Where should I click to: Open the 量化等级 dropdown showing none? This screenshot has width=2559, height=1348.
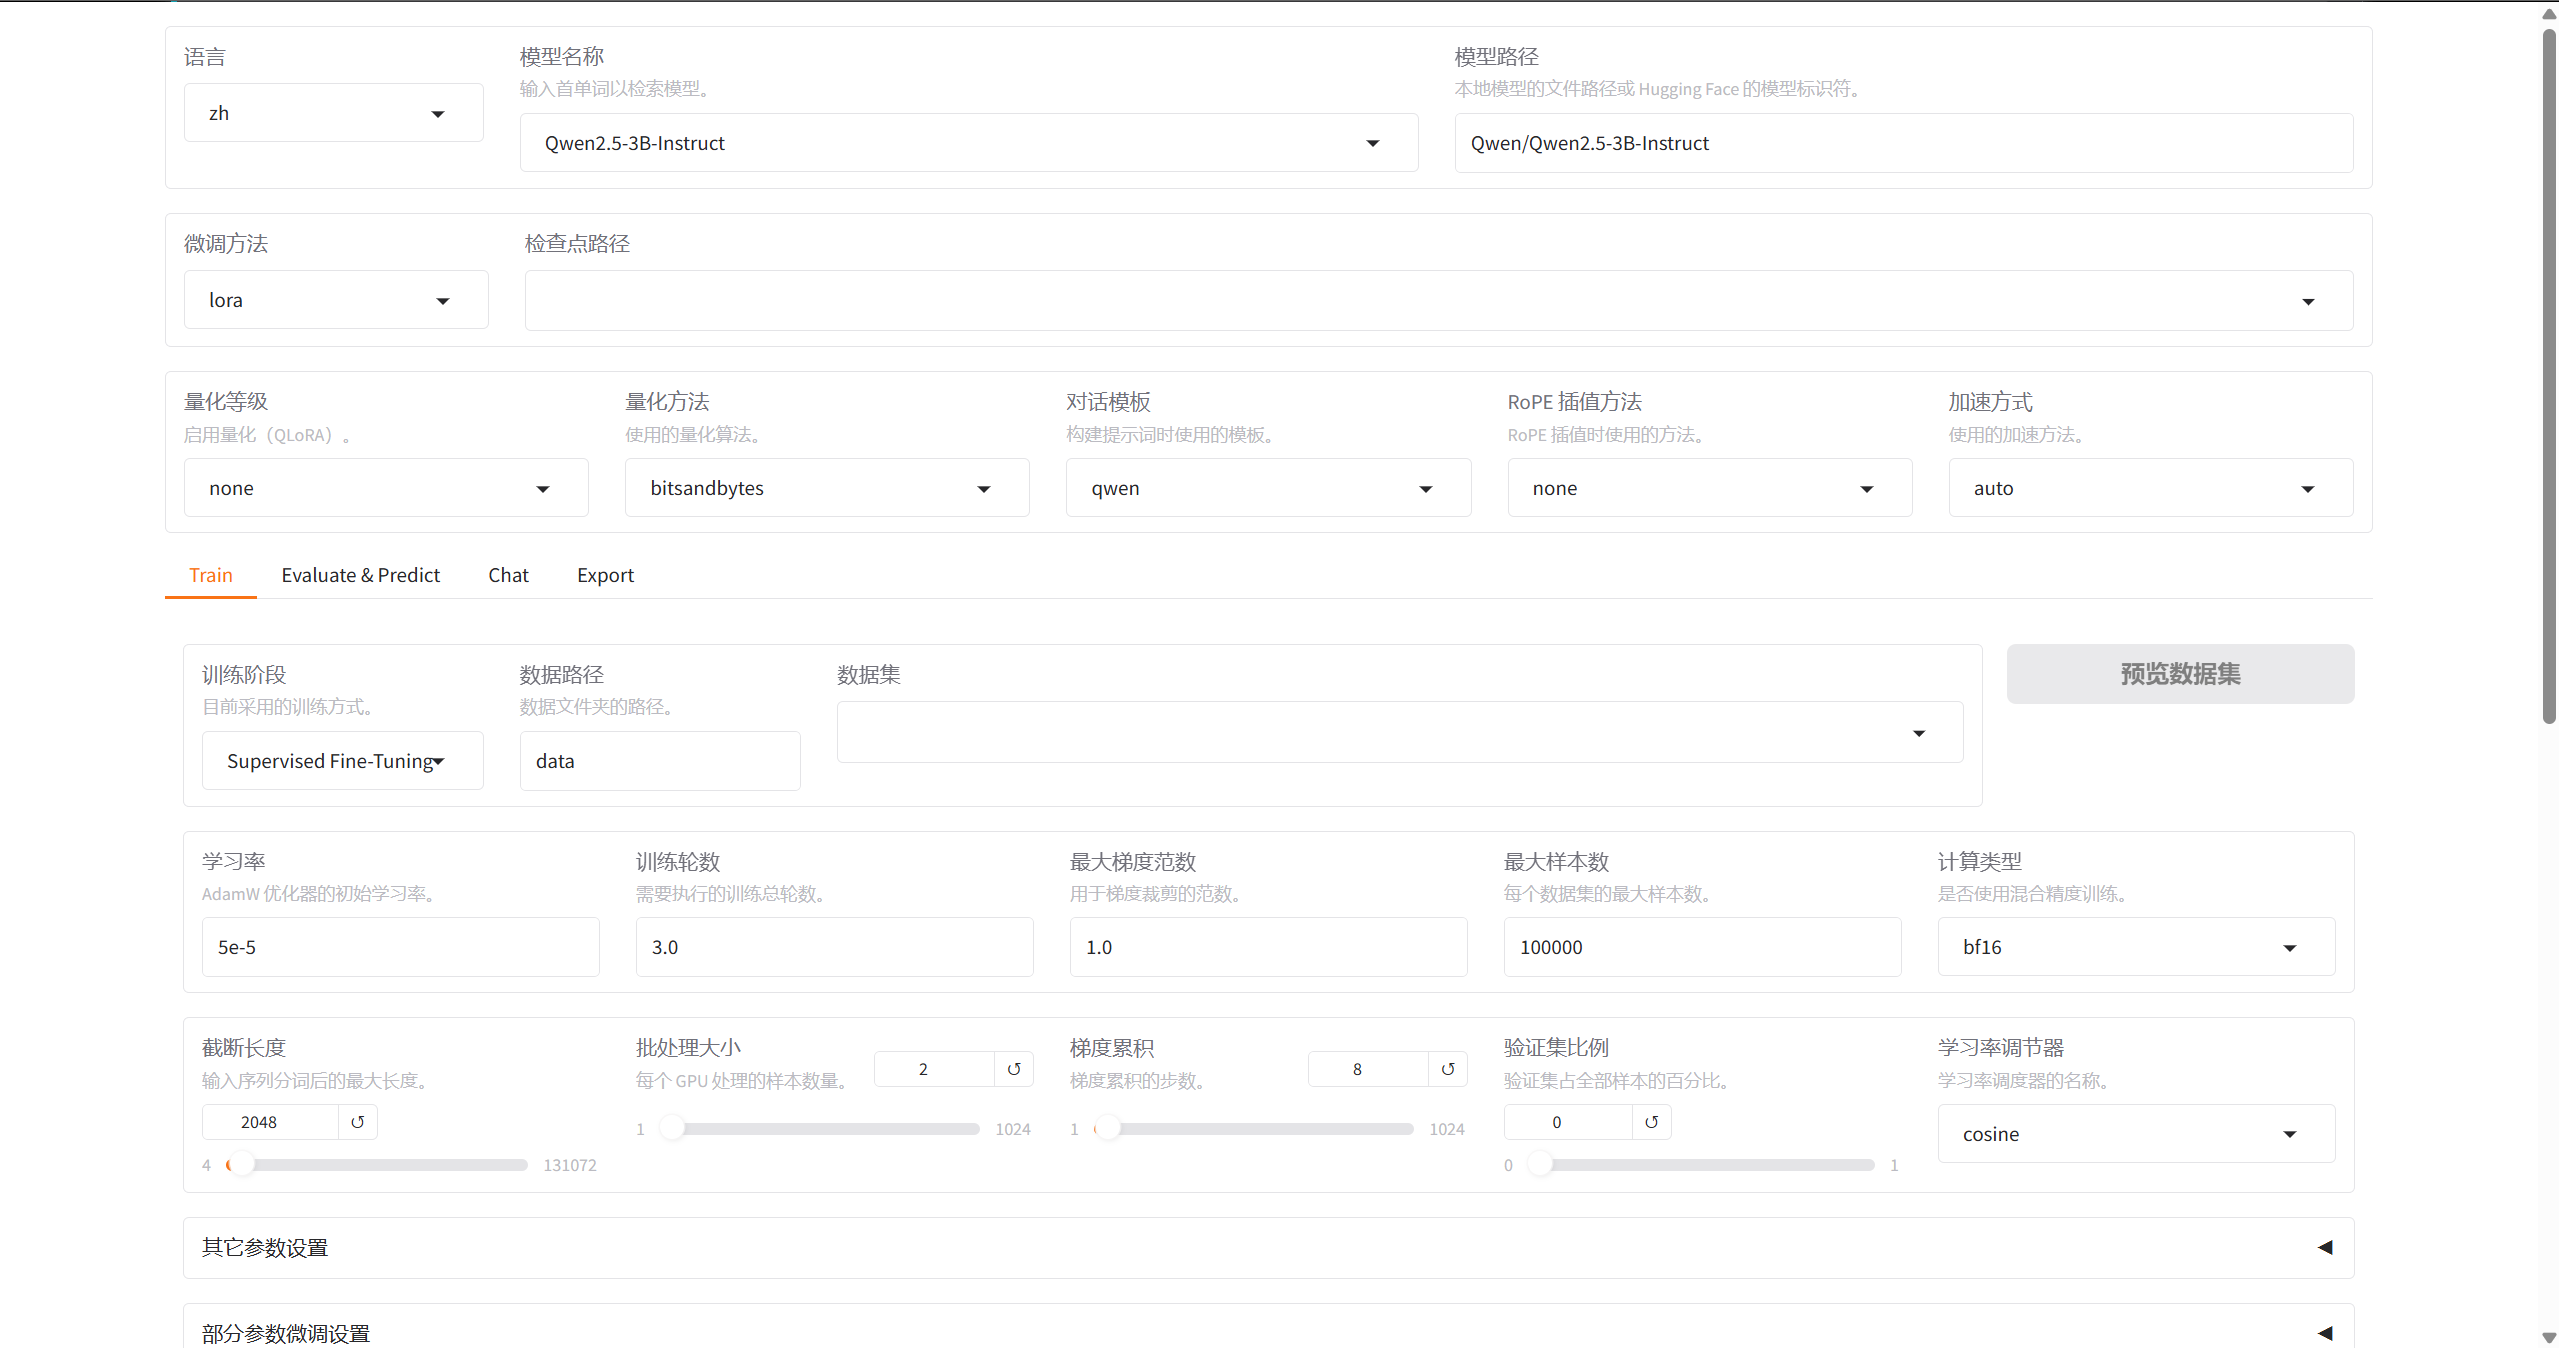point(386,488)
